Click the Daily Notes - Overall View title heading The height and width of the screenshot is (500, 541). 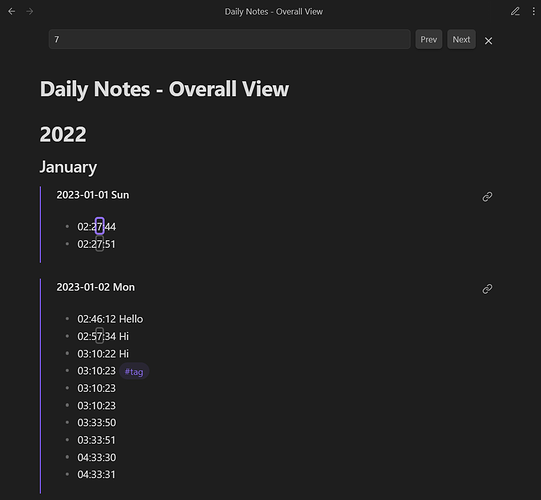[x=164, y=89]
